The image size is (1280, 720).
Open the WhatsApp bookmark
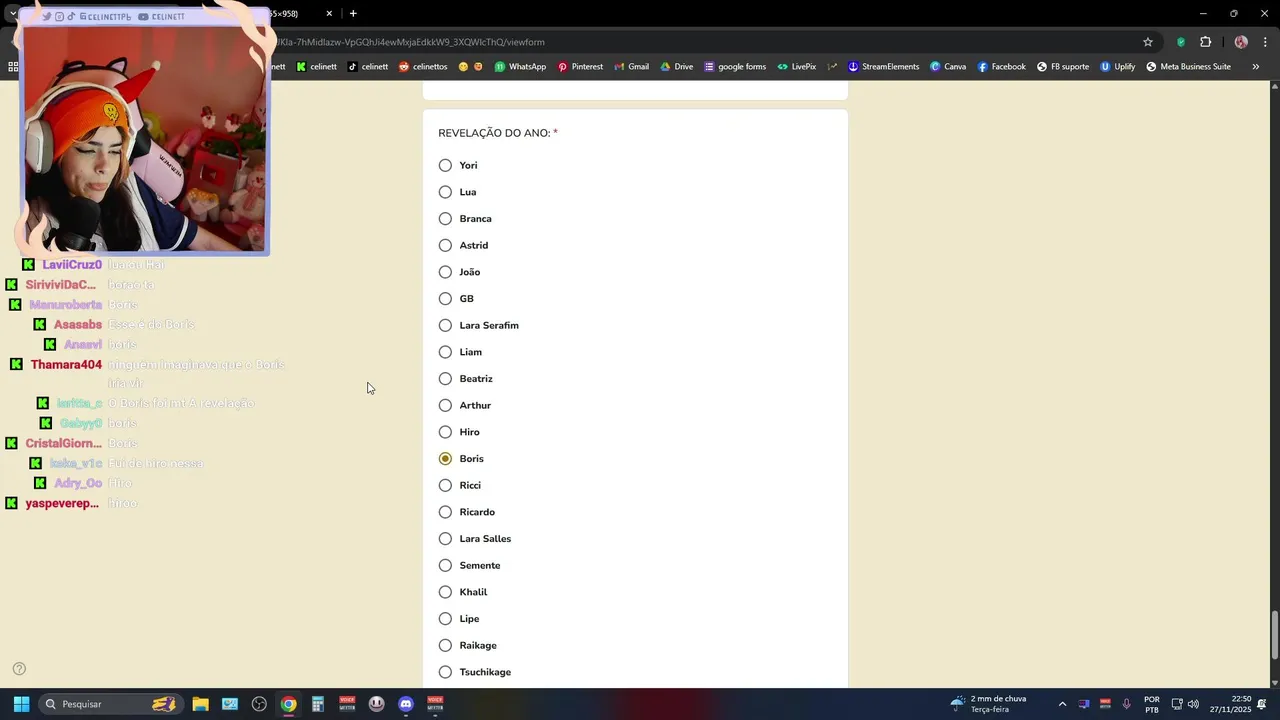coord(520,67)
